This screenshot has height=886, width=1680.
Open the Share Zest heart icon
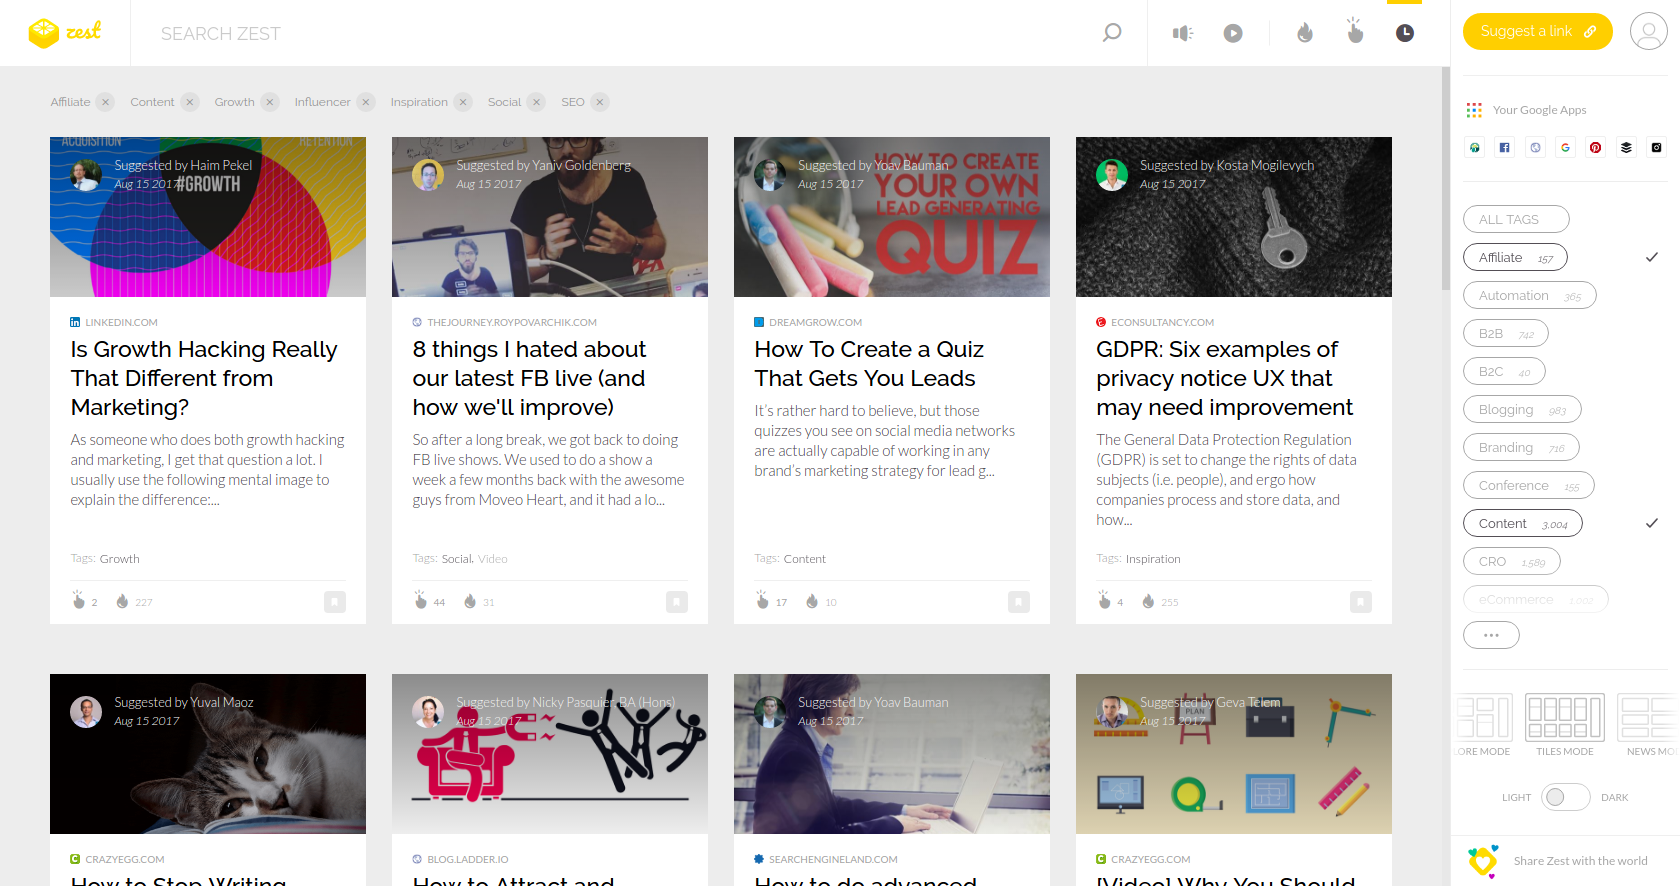point(1483,861)
